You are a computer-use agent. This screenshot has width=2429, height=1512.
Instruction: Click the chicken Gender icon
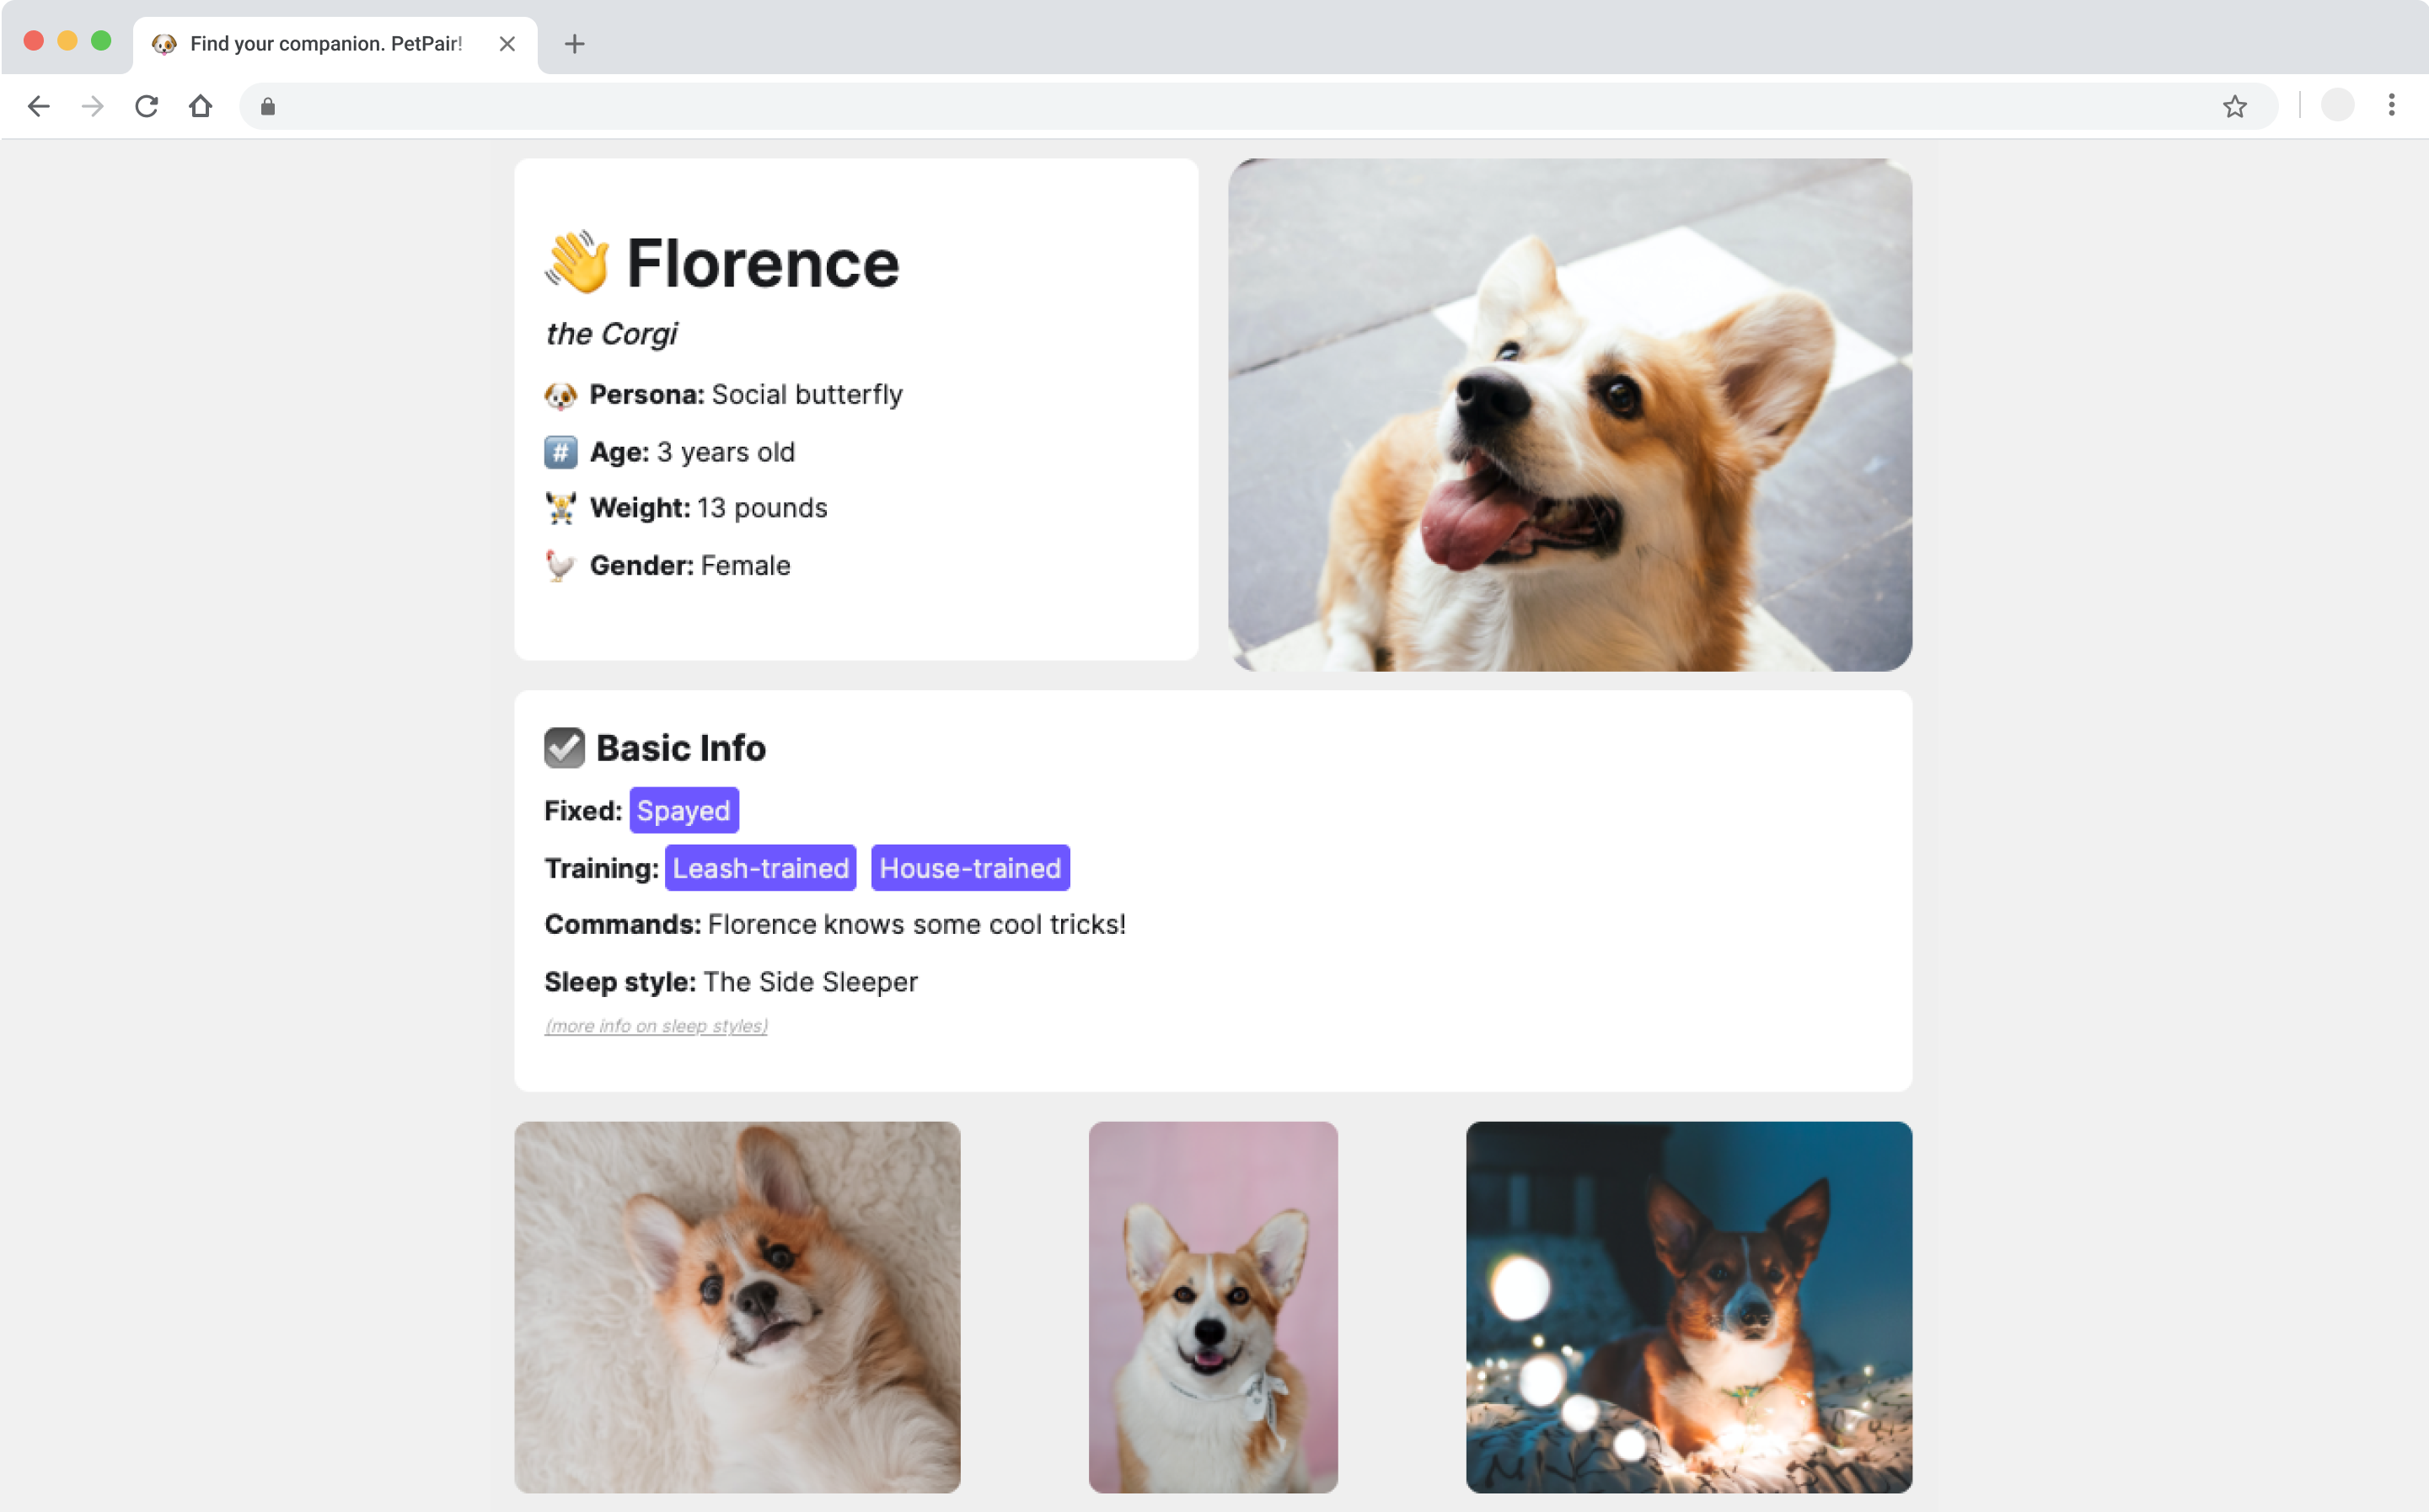(560, 565)
